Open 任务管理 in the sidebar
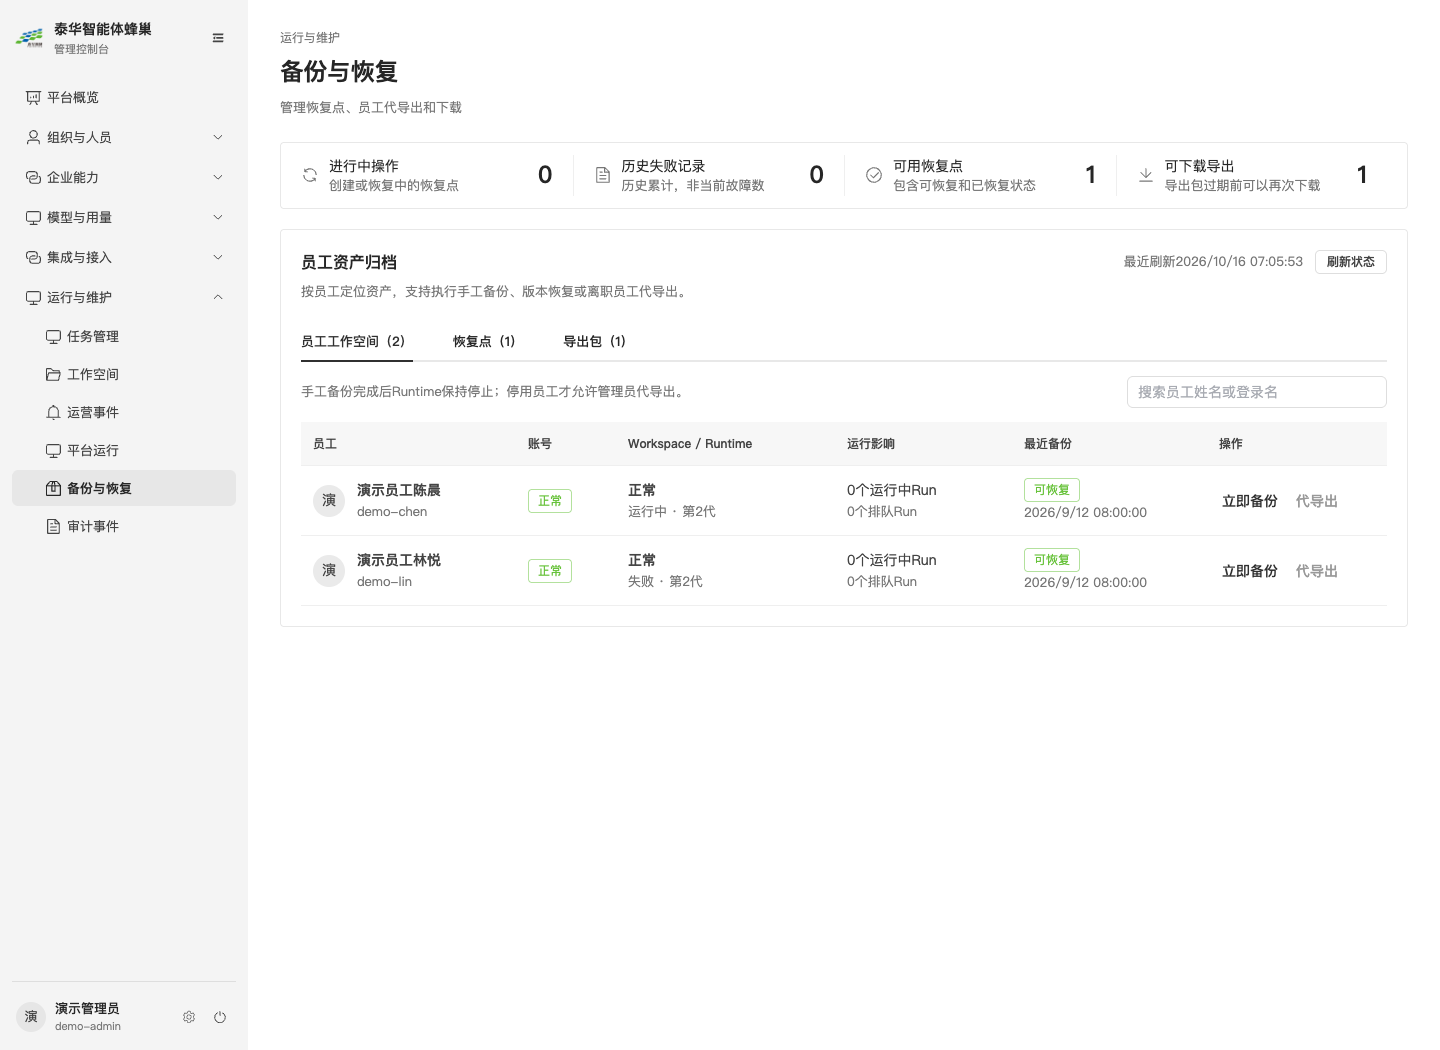 [x=124, y=336]
